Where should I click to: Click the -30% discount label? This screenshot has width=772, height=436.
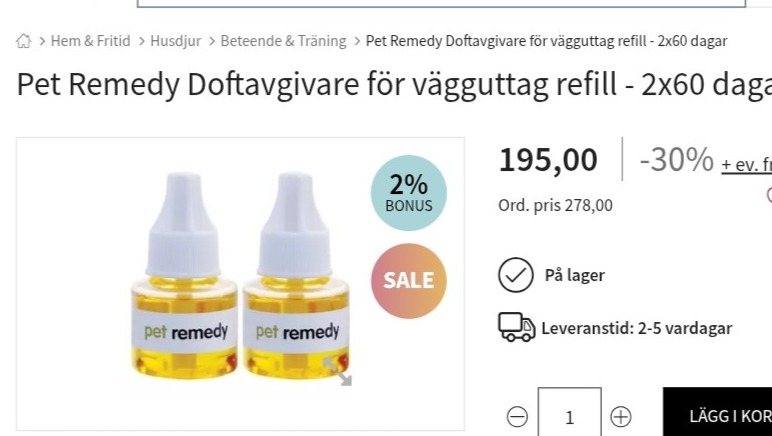click(x=676, y=159)
